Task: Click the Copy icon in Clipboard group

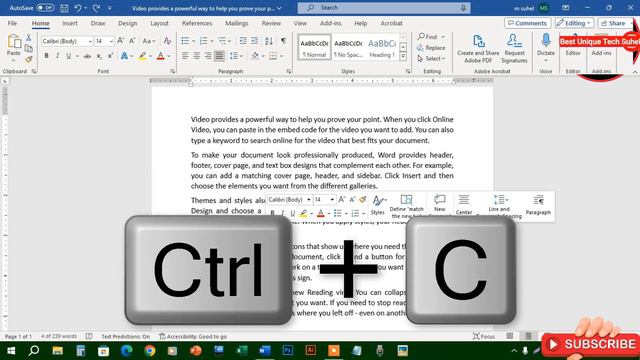Action: point(29,49)
